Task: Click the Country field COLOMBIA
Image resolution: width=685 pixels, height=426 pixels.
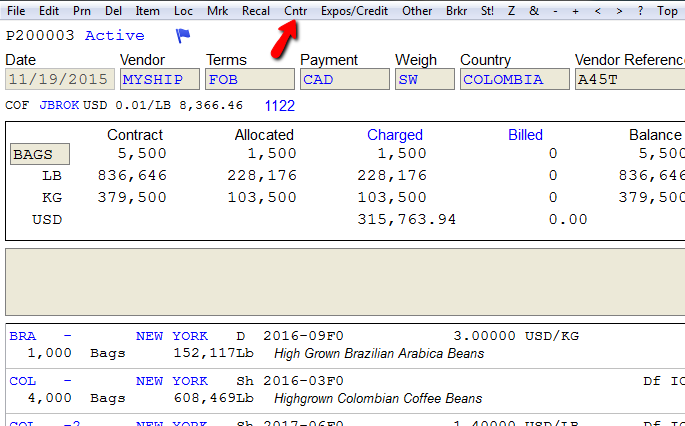Action: click(x=515, y=79)
